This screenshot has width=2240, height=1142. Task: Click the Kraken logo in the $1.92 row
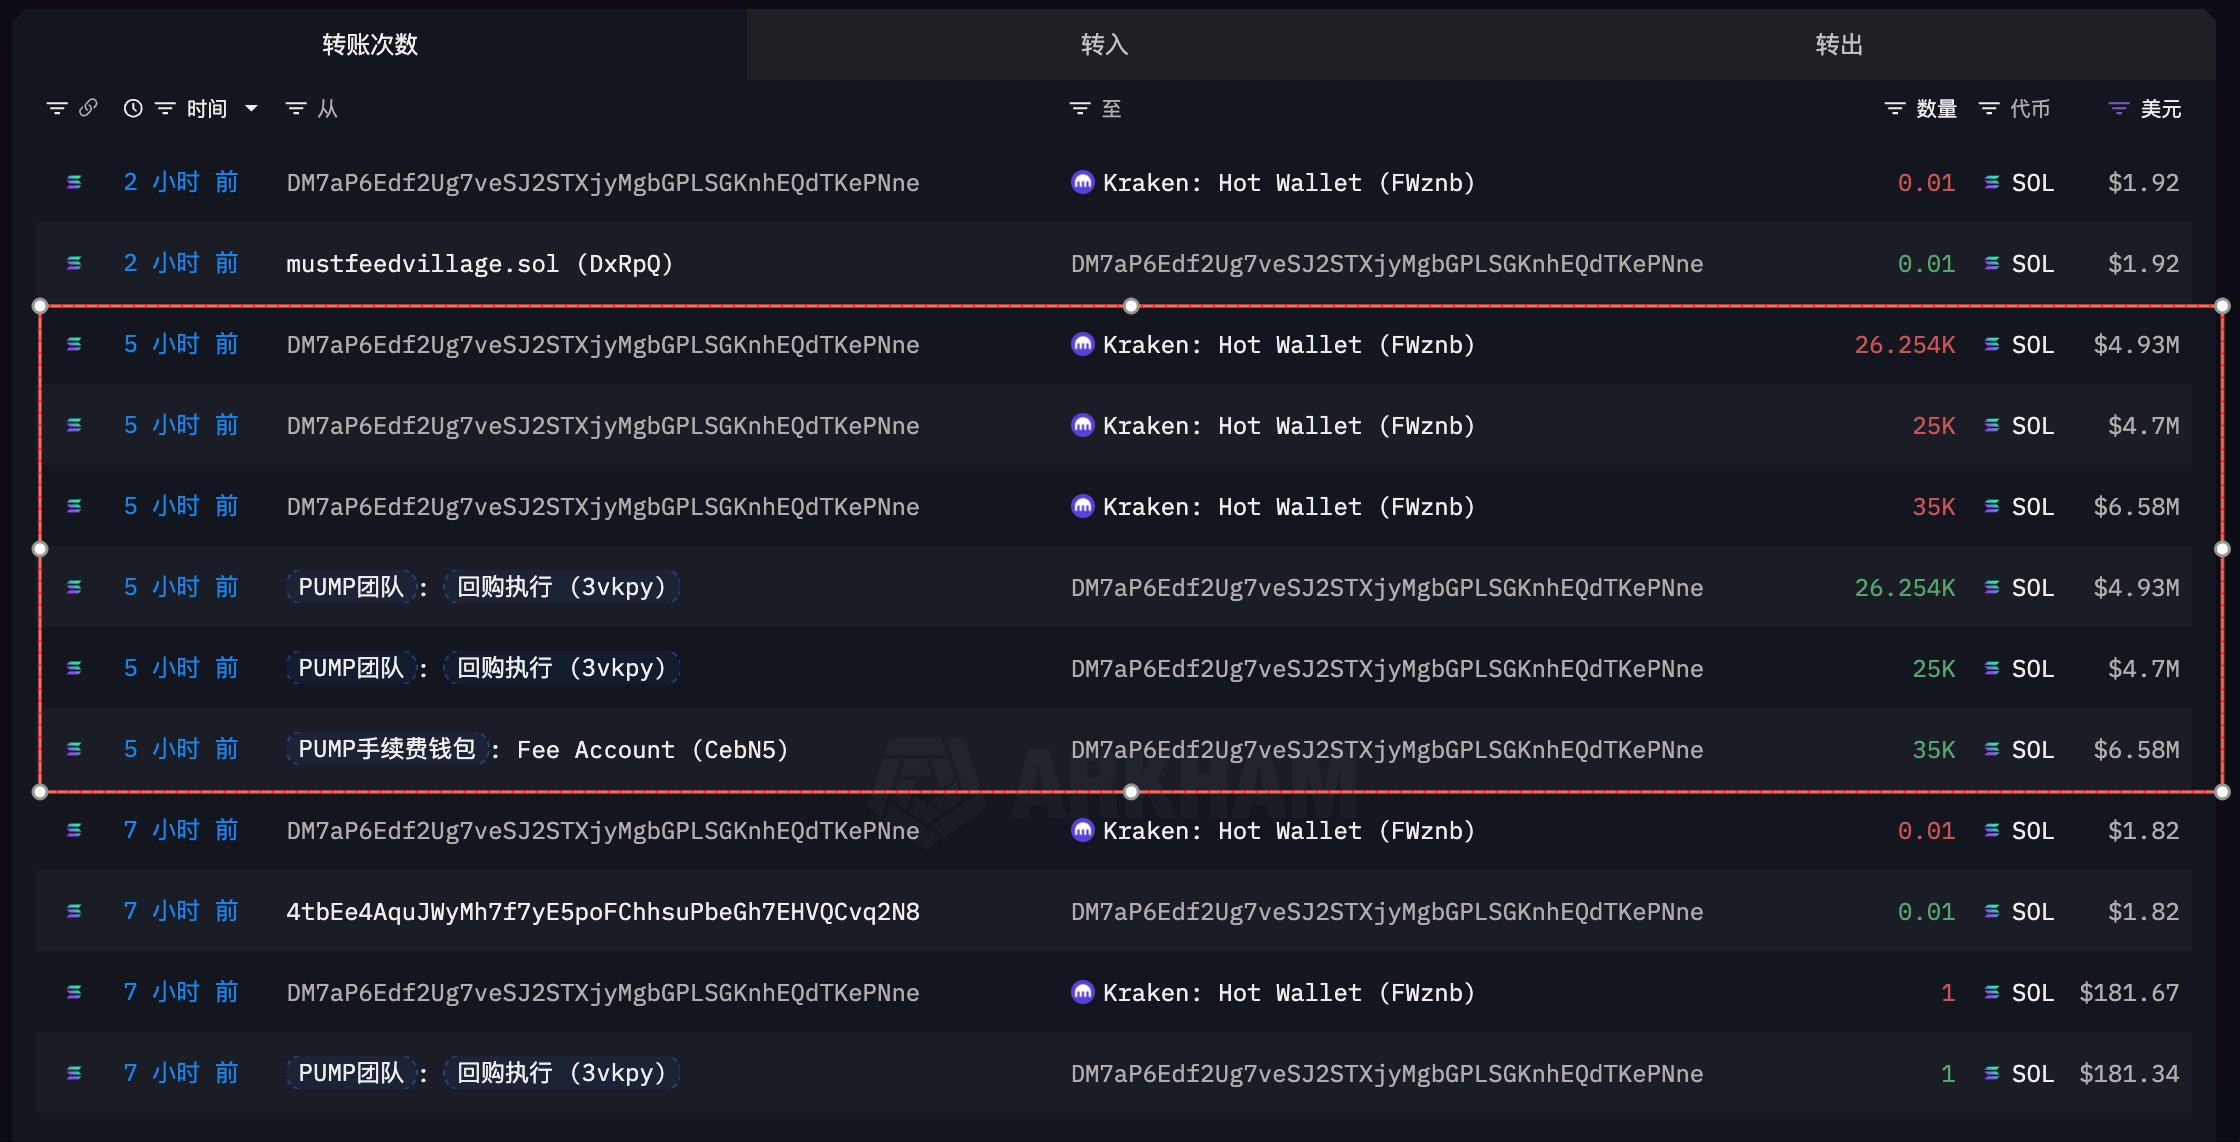(x=1082, y=182)
